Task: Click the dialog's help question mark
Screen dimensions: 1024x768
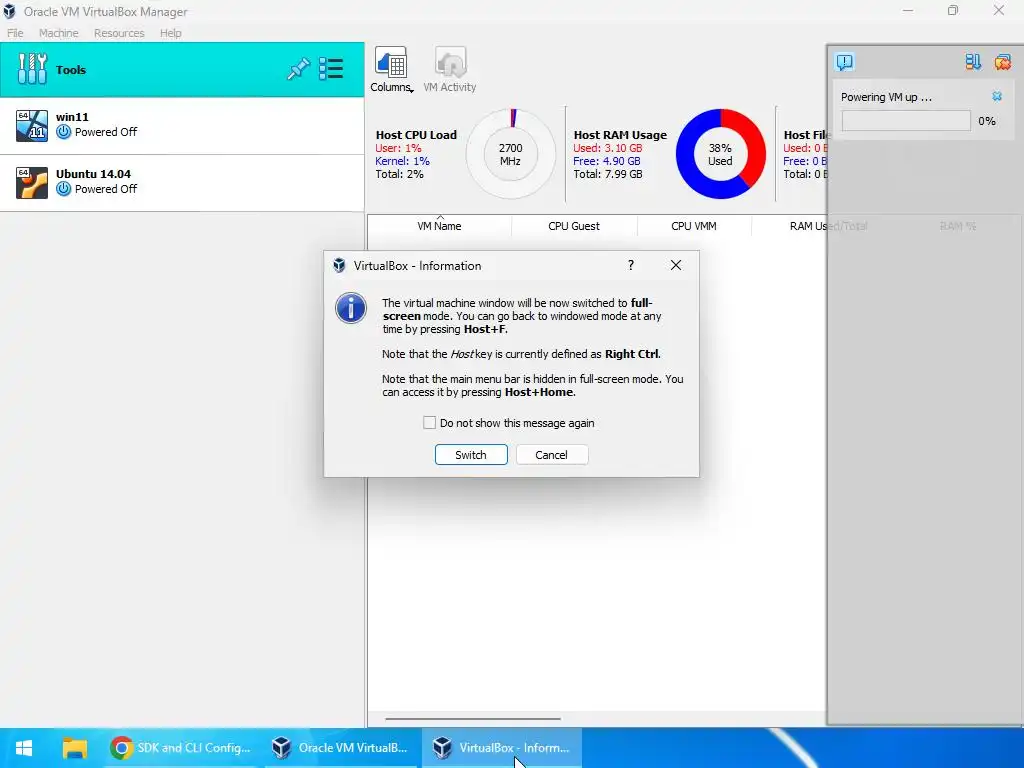Action: pos(630,265)
